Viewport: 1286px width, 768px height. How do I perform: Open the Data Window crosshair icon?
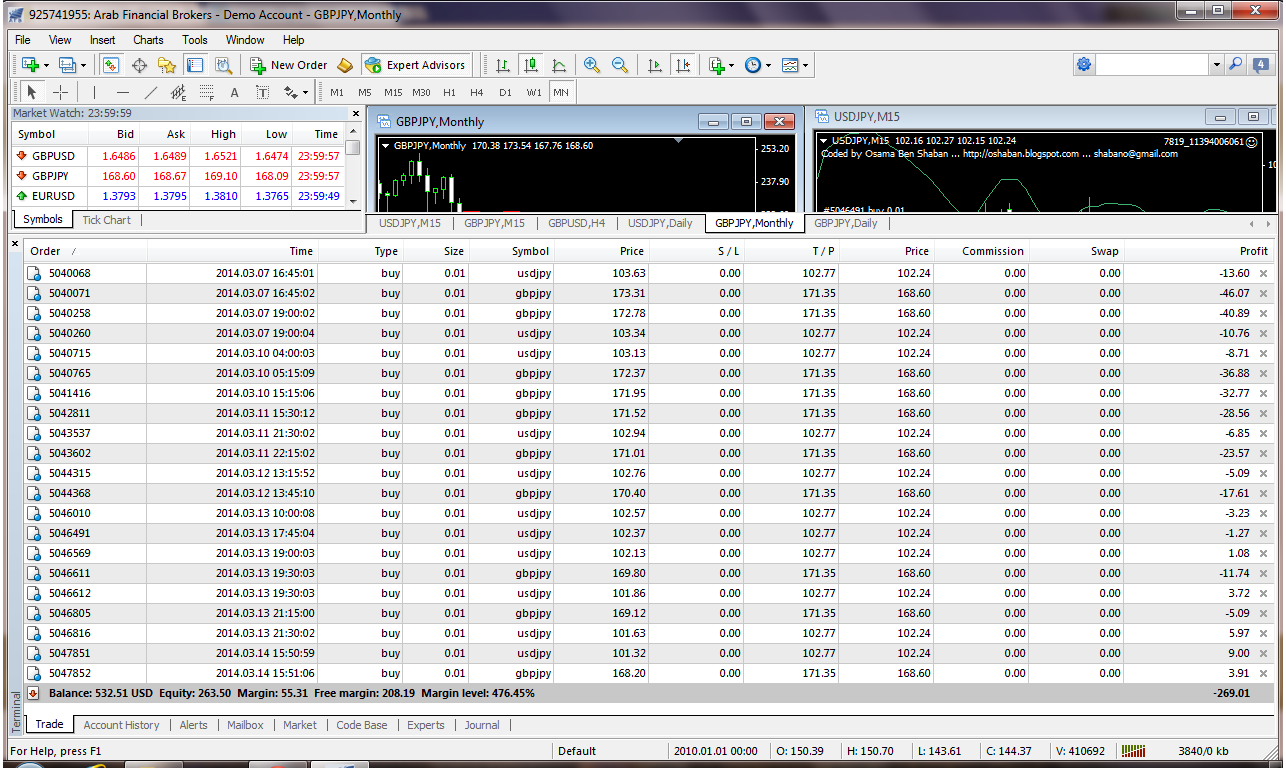139,65
